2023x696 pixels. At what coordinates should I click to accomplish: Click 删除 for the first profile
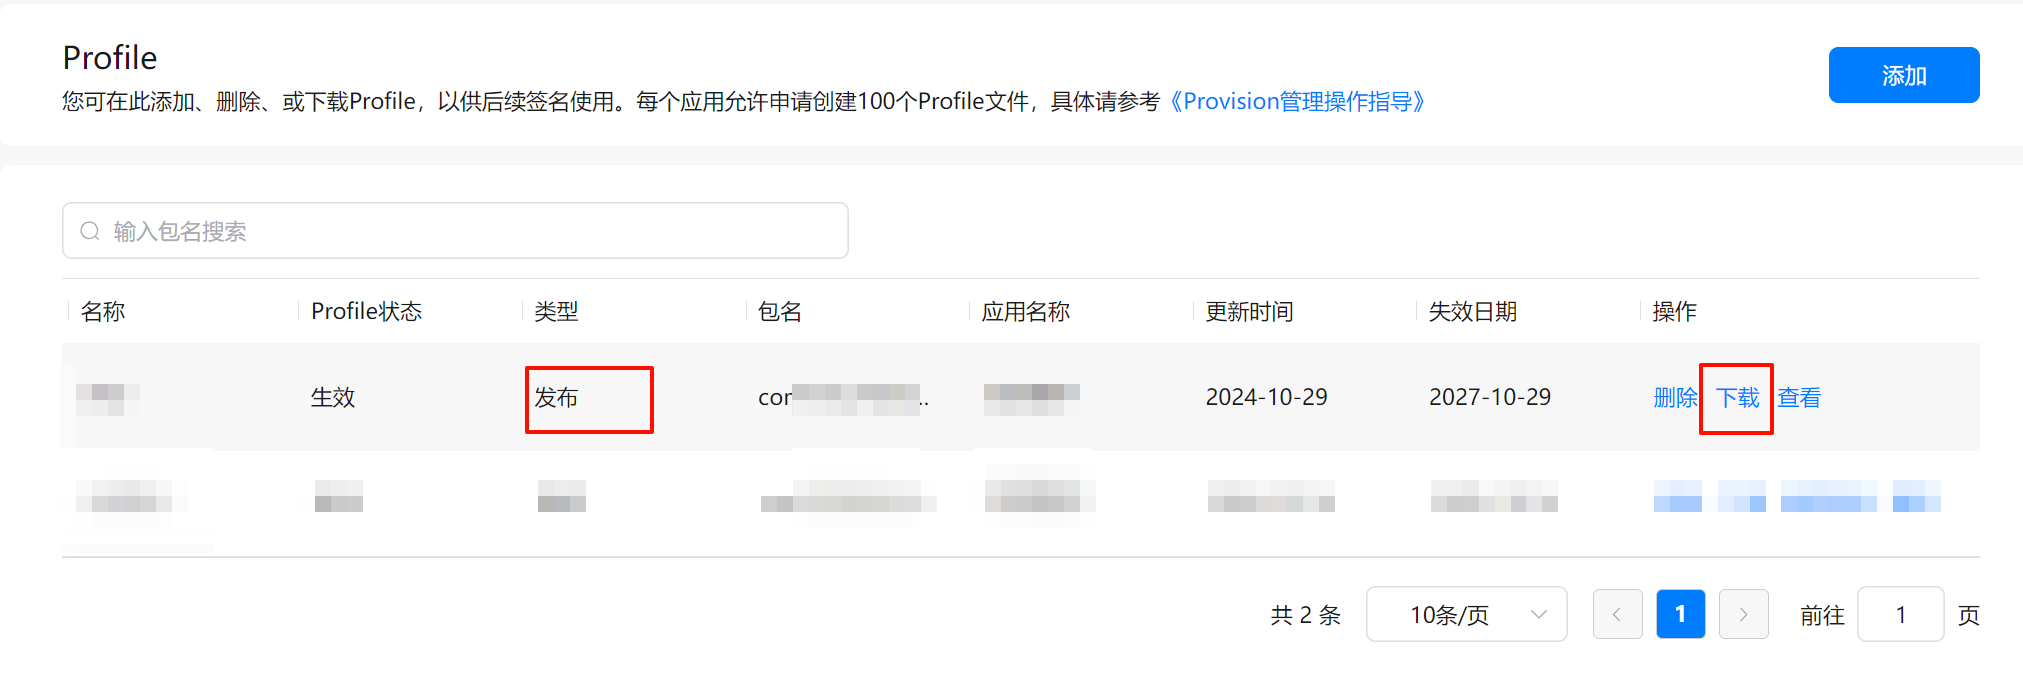pos(1675,398)
